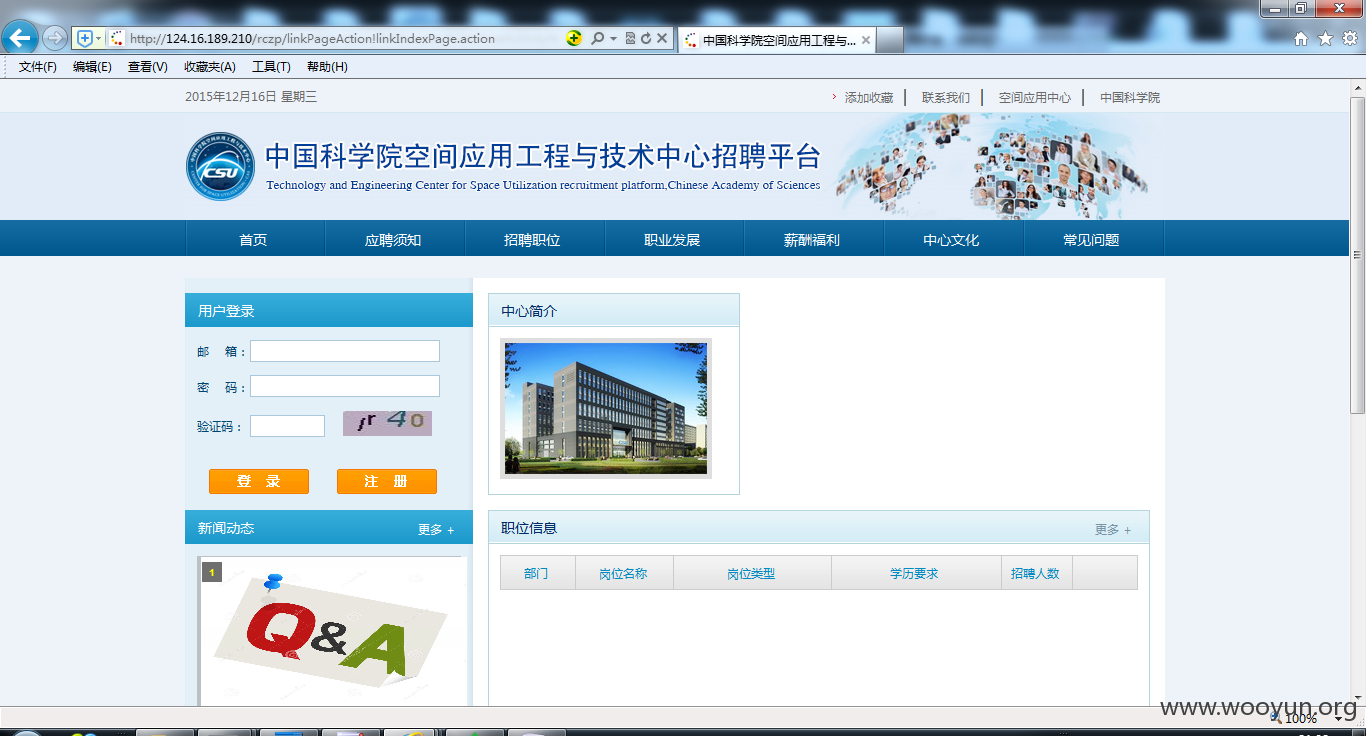Open the 收藏夹(A) menu
The height and width of the screenshot is (736, 1366).
click(209, 67)
